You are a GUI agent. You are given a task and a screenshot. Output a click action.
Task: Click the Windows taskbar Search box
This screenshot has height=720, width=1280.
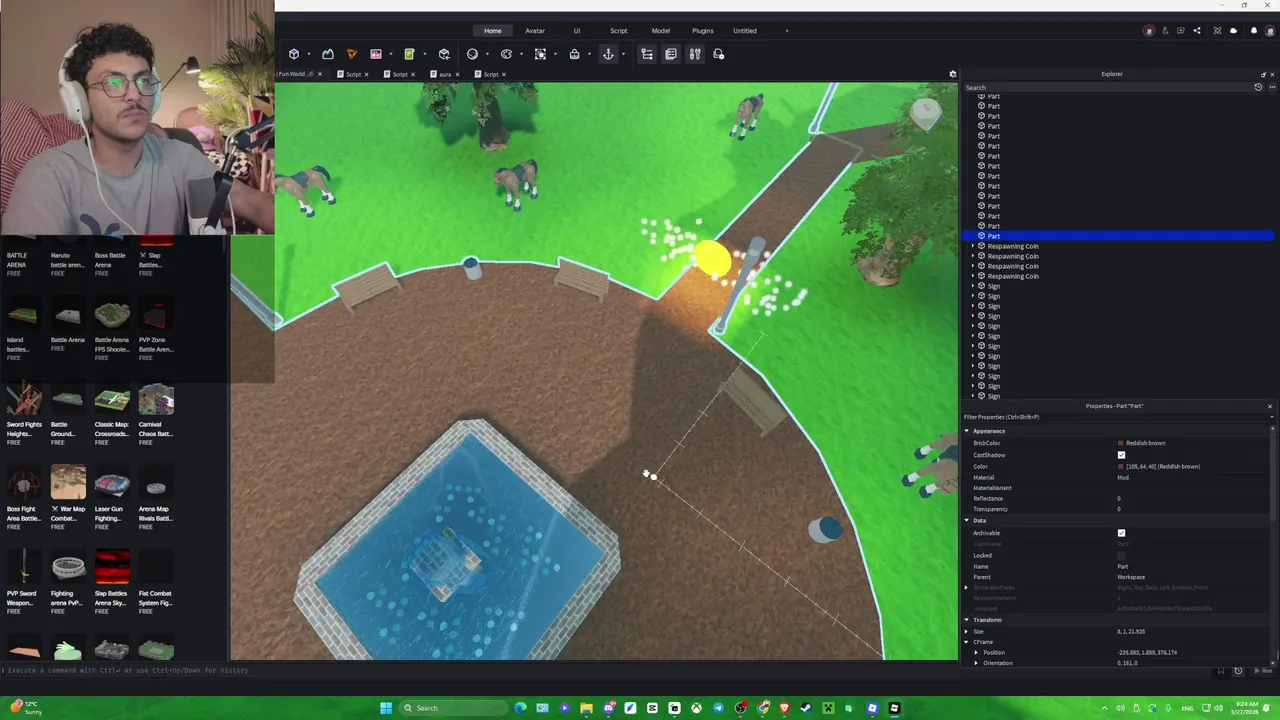(x=453, y=708)
